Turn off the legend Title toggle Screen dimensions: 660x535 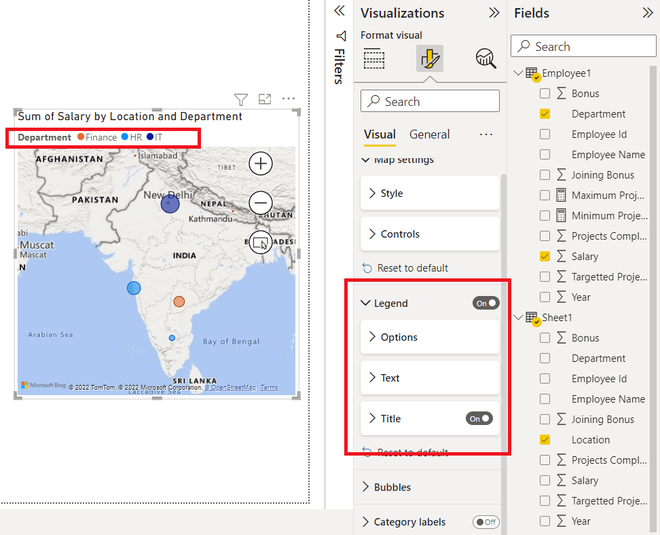(x=479, y=418)
